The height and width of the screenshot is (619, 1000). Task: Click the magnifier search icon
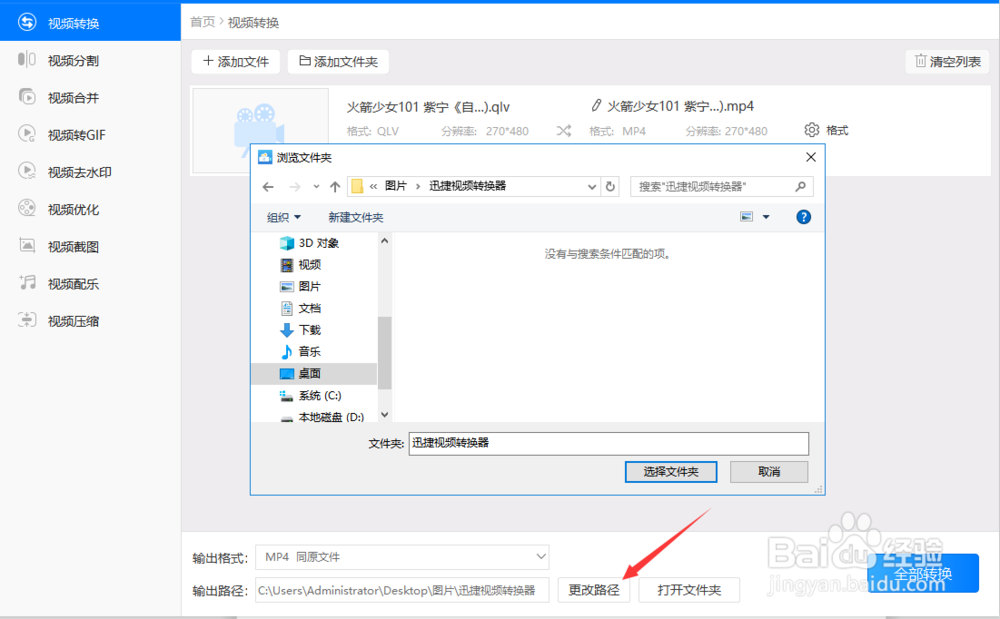pyautogui.click(x=800, y=186)
